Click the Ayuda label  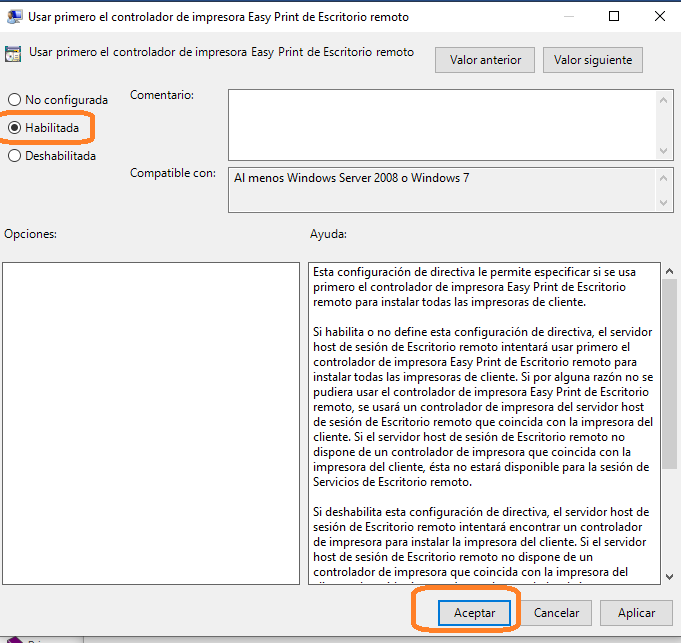click(x=328, y=234)
